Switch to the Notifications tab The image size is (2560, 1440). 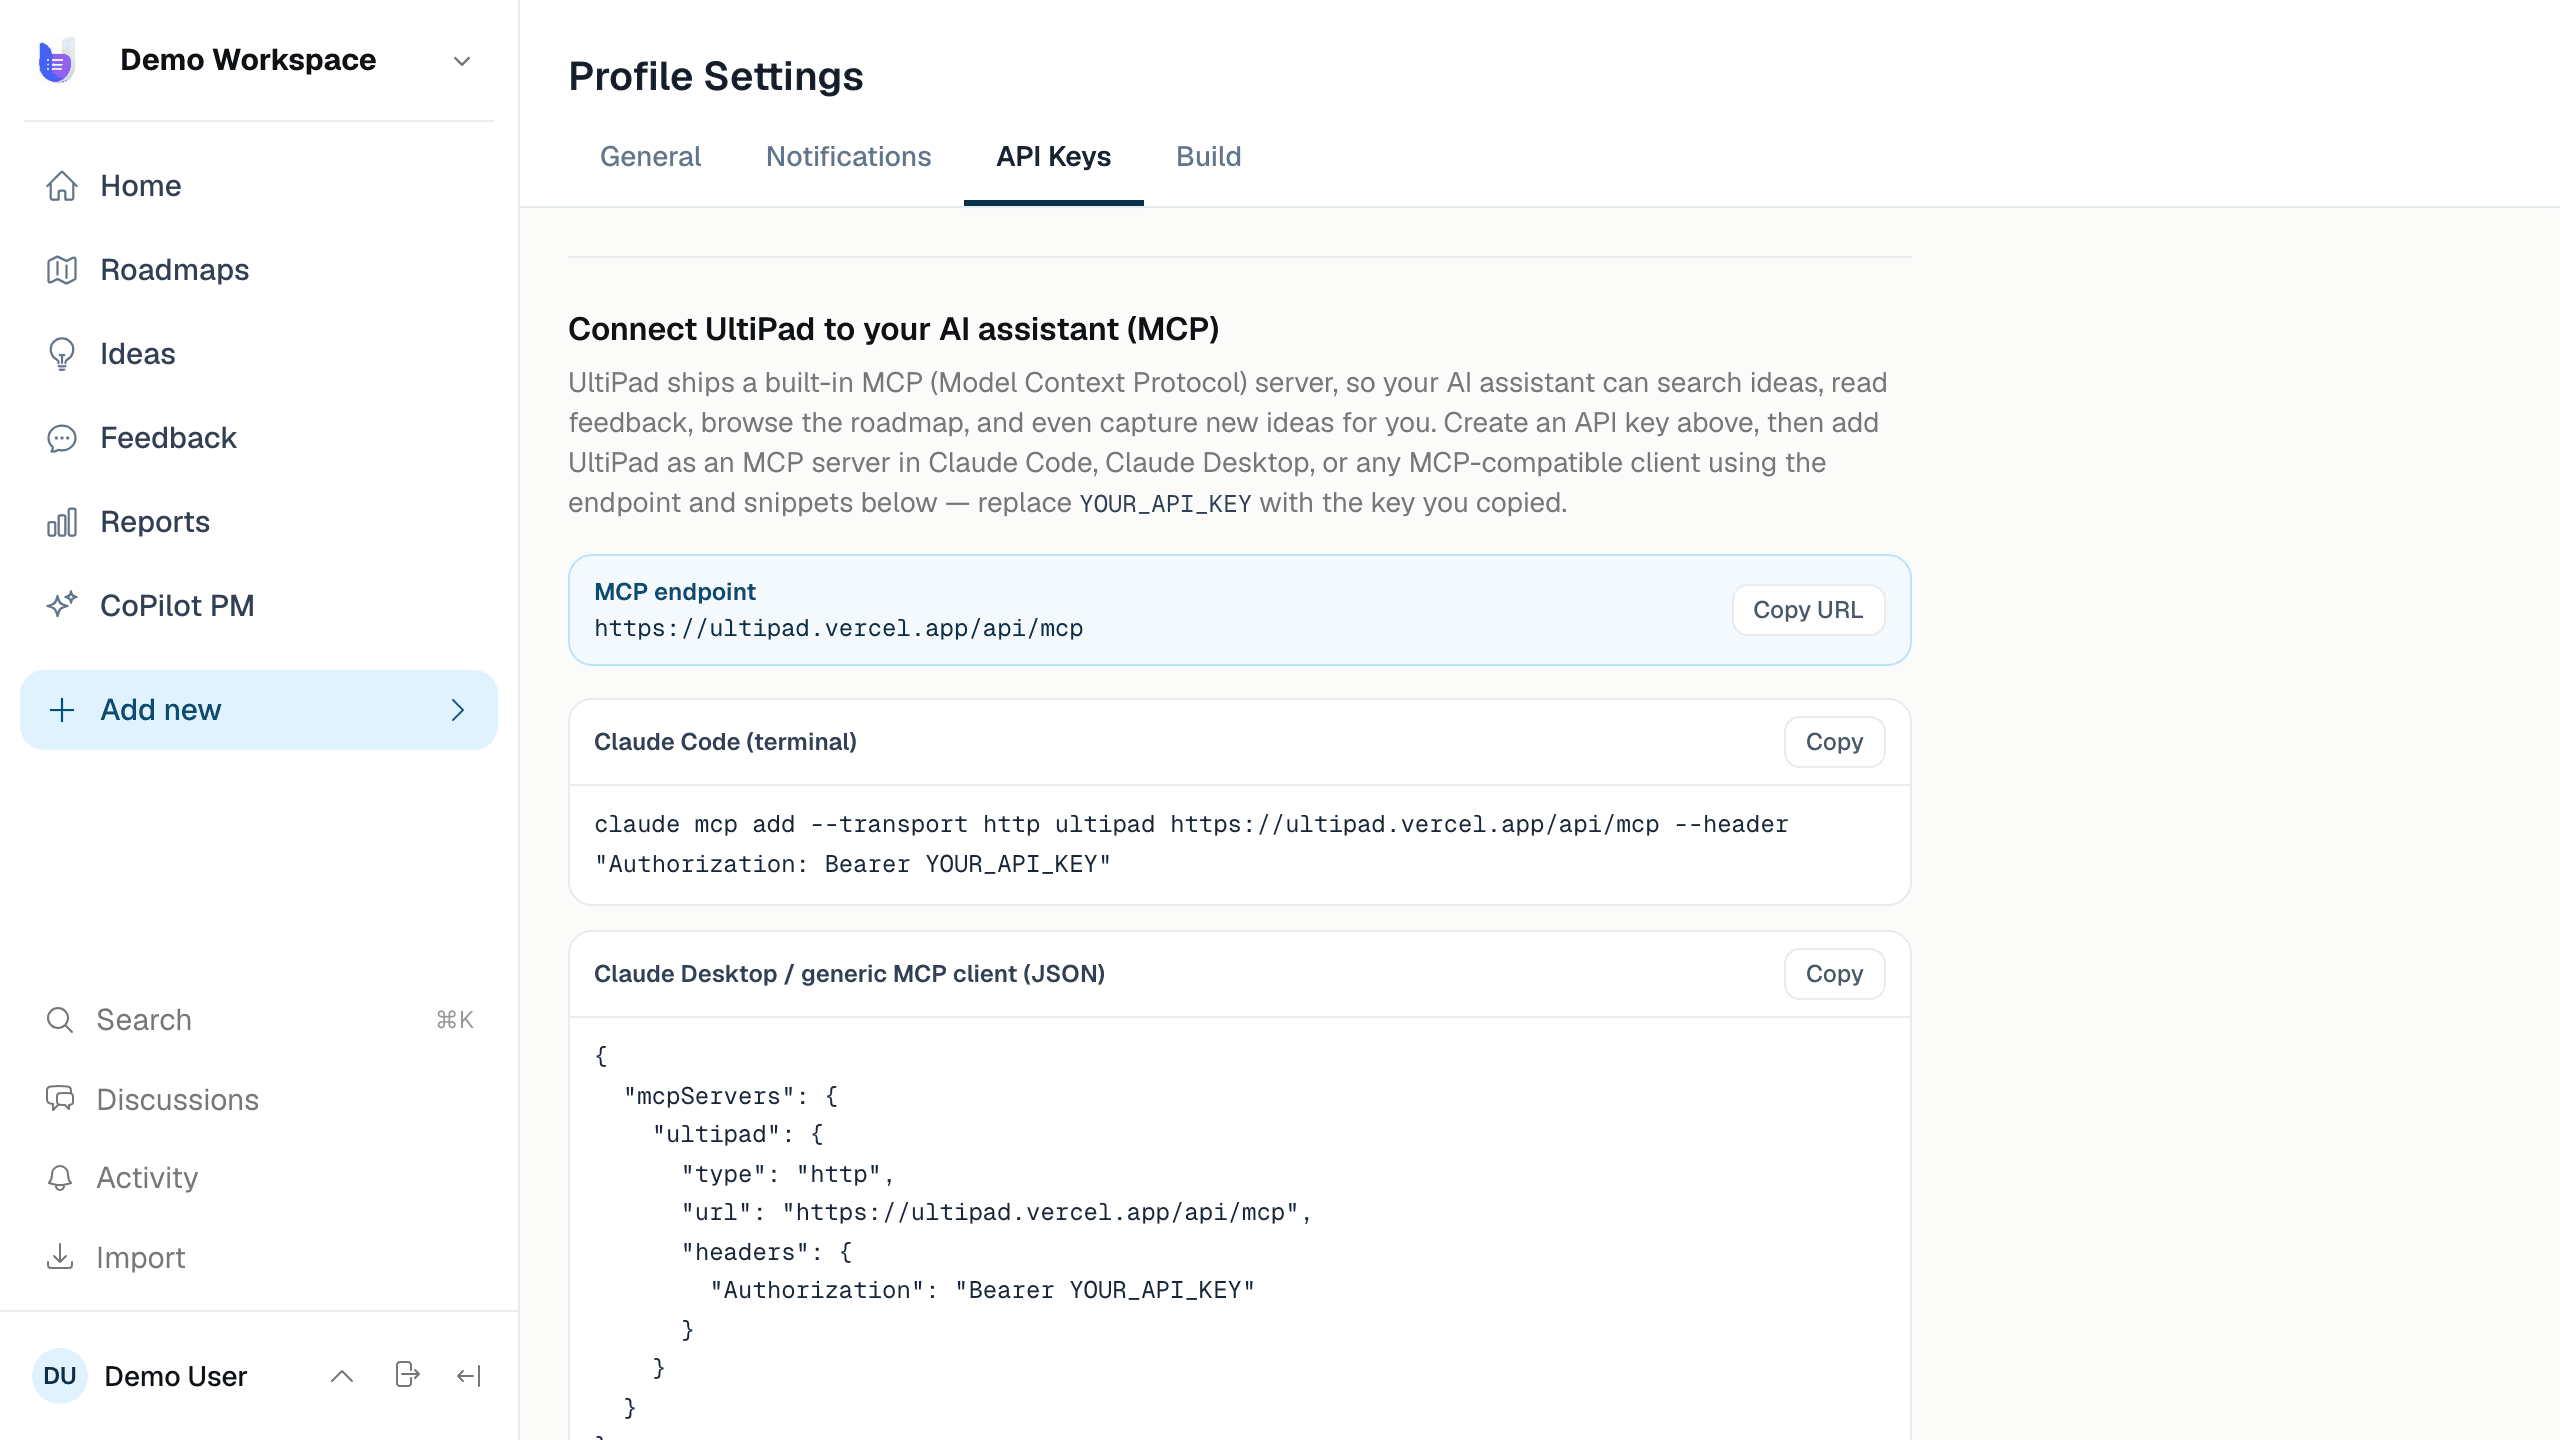click(848, 157)
